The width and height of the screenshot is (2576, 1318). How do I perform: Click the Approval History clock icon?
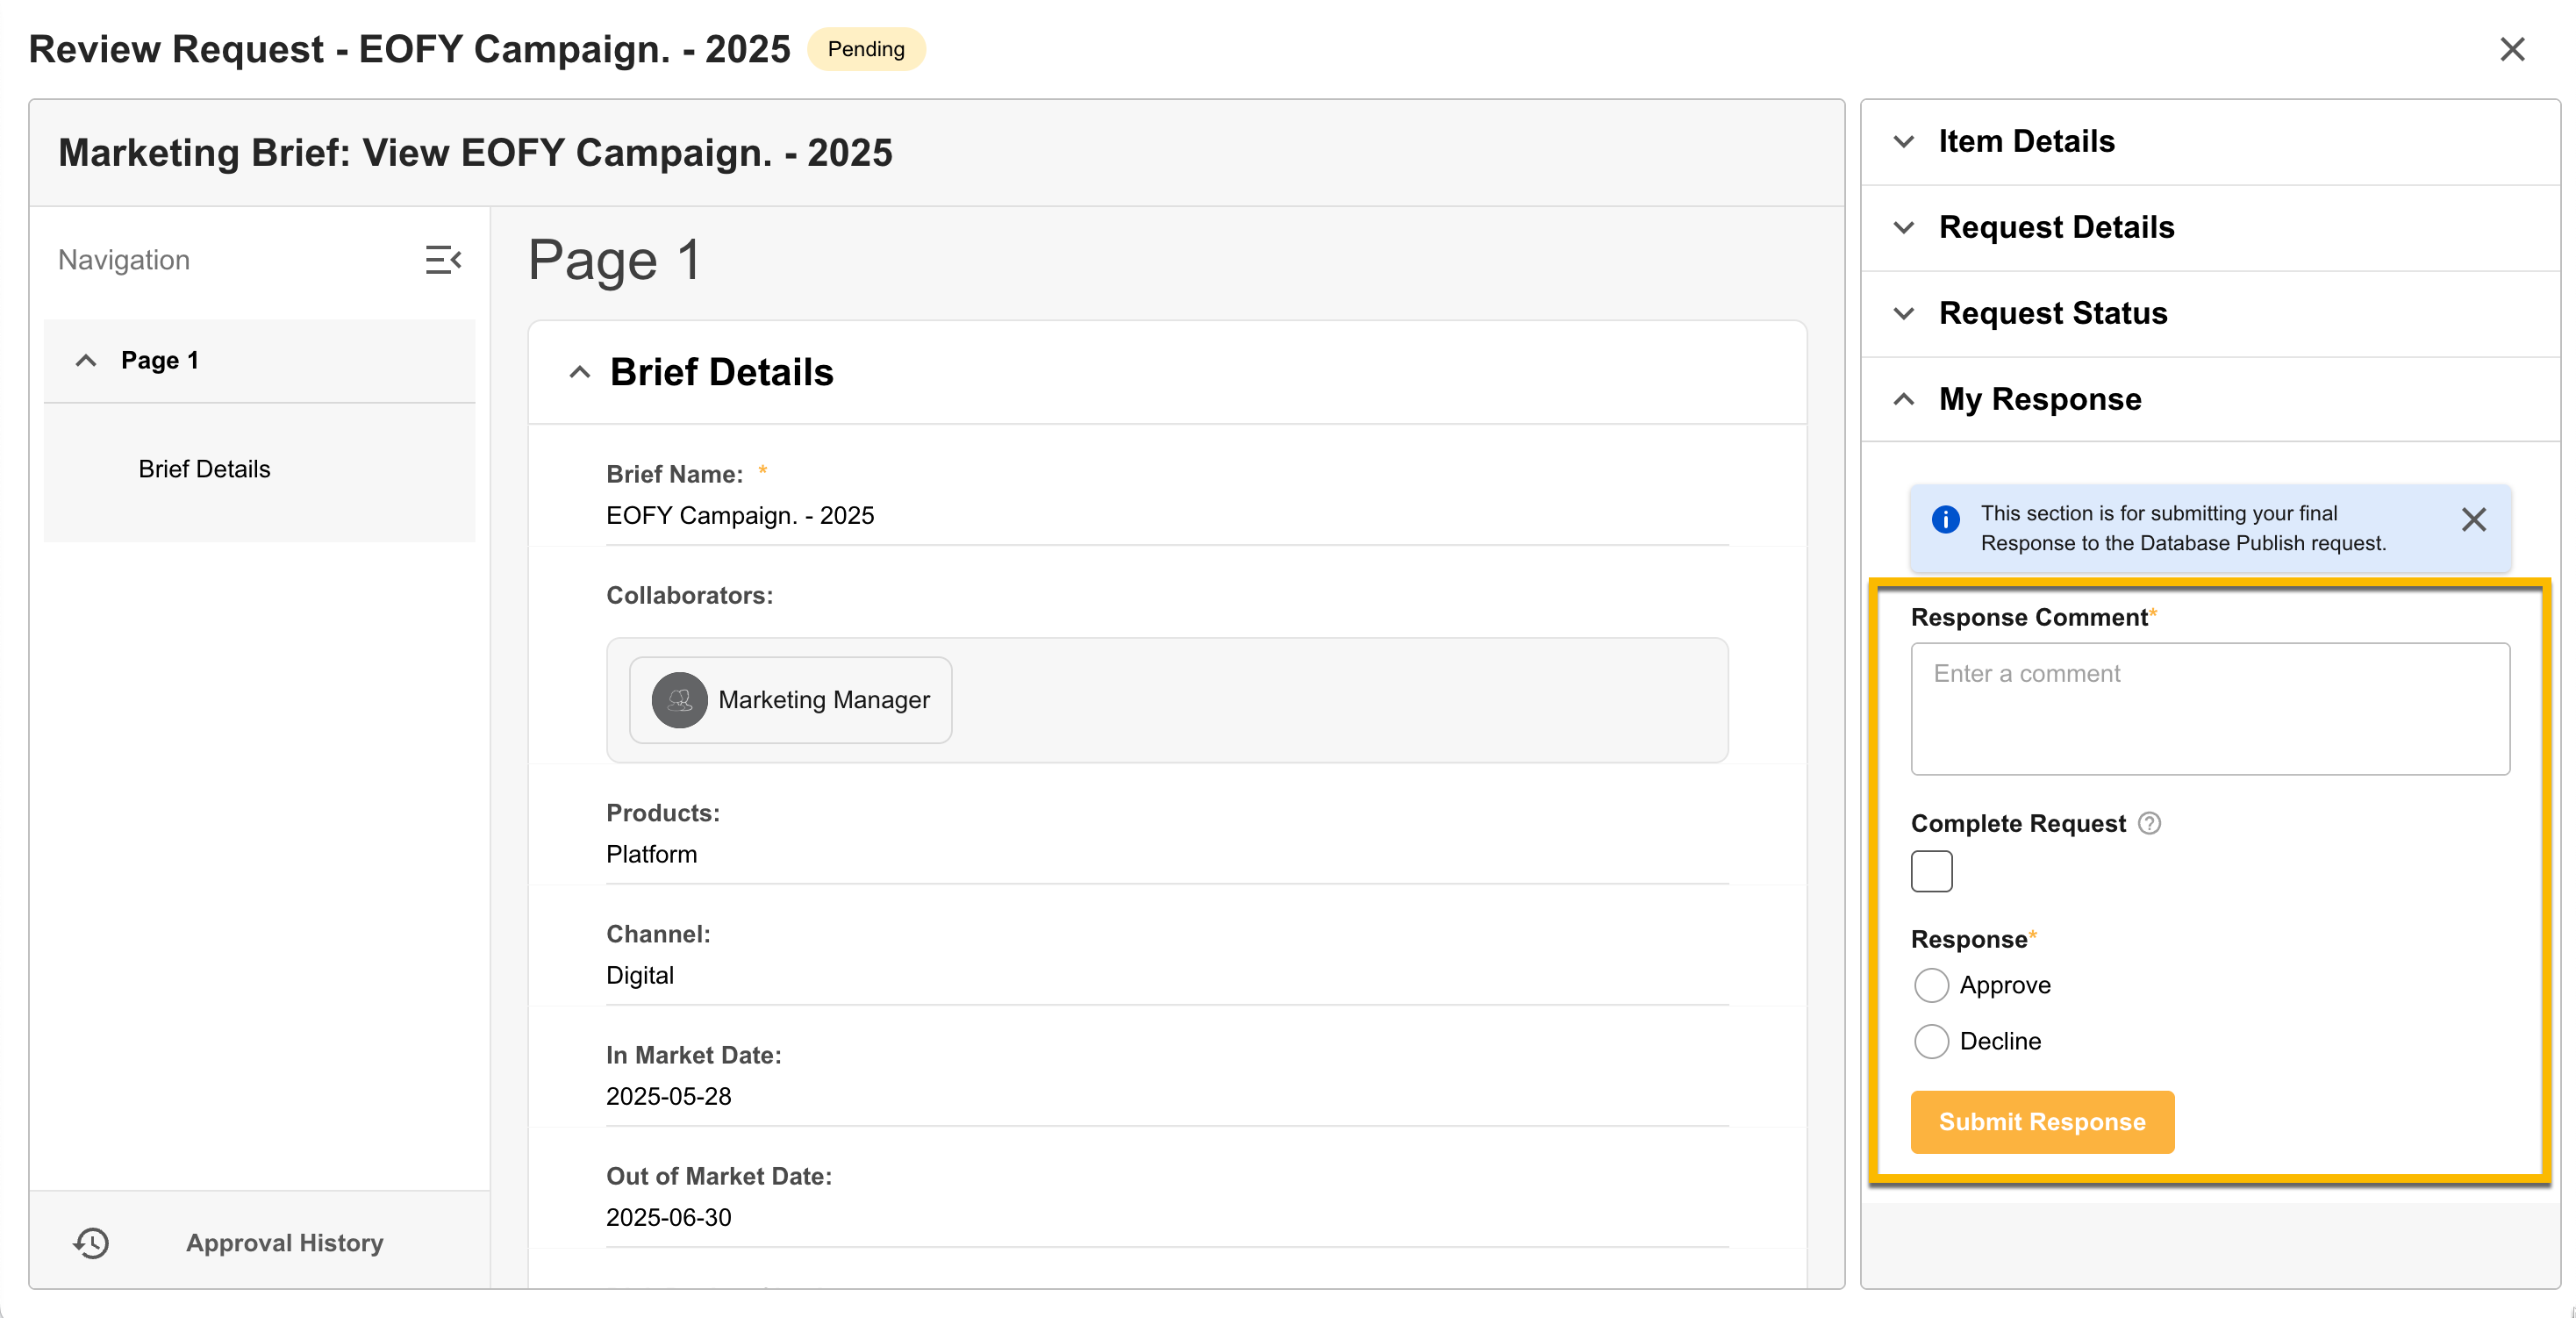(91, 1242)
